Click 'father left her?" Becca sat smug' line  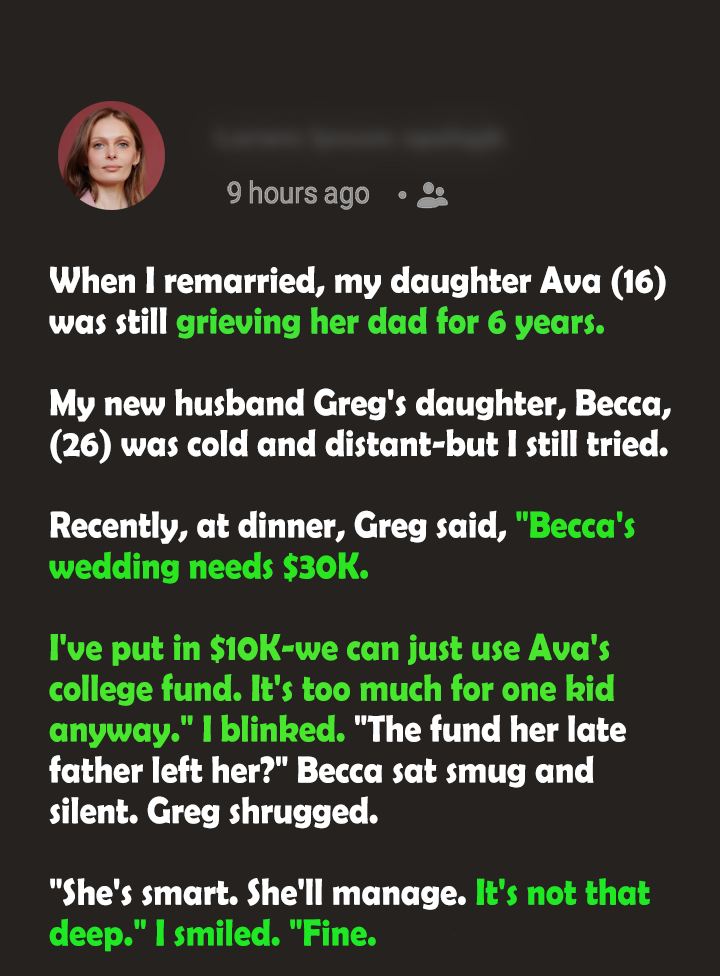click(x=321, y=771)
